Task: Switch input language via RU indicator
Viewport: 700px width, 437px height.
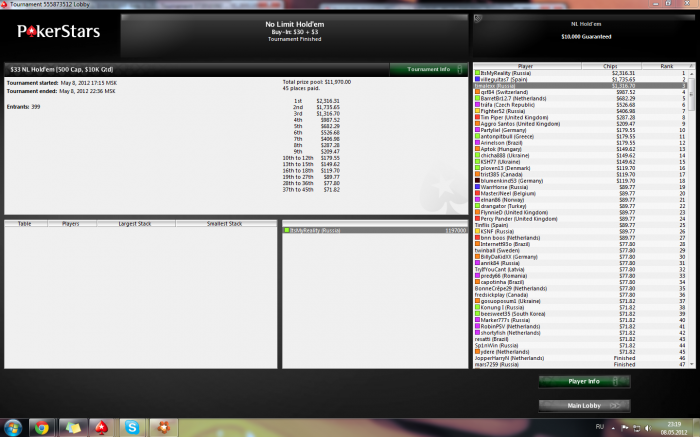Action: point(600,427)
